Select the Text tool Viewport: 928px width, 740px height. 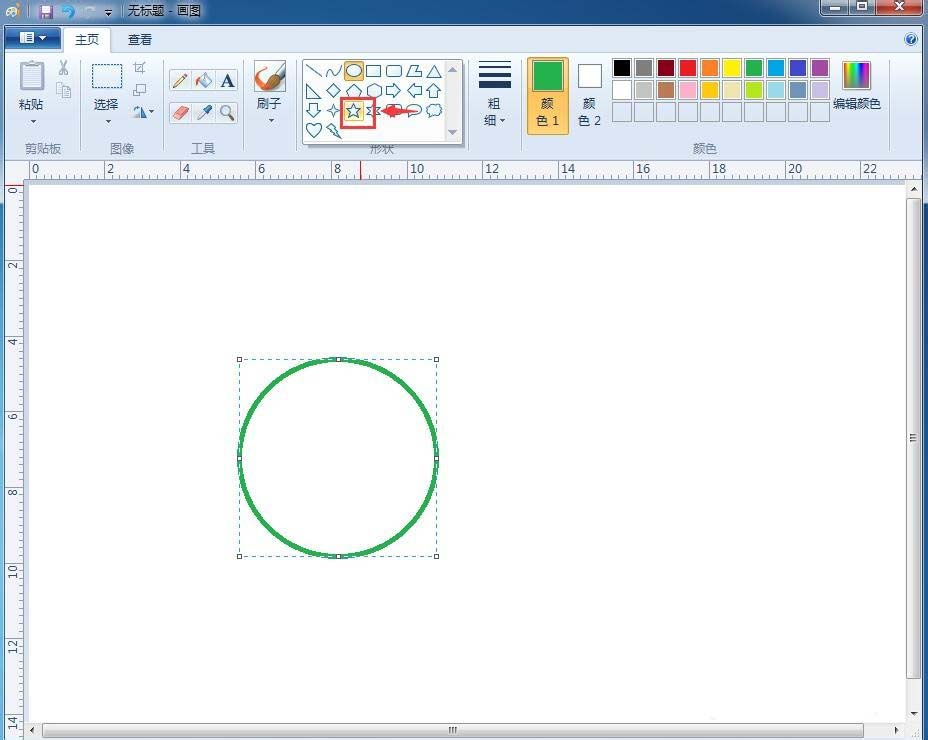point(227,80)
